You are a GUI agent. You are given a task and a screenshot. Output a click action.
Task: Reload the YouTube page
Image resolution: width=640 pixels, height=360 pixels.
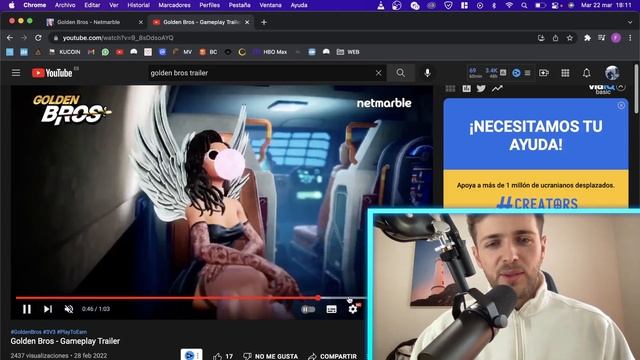(x=38, y=38)
